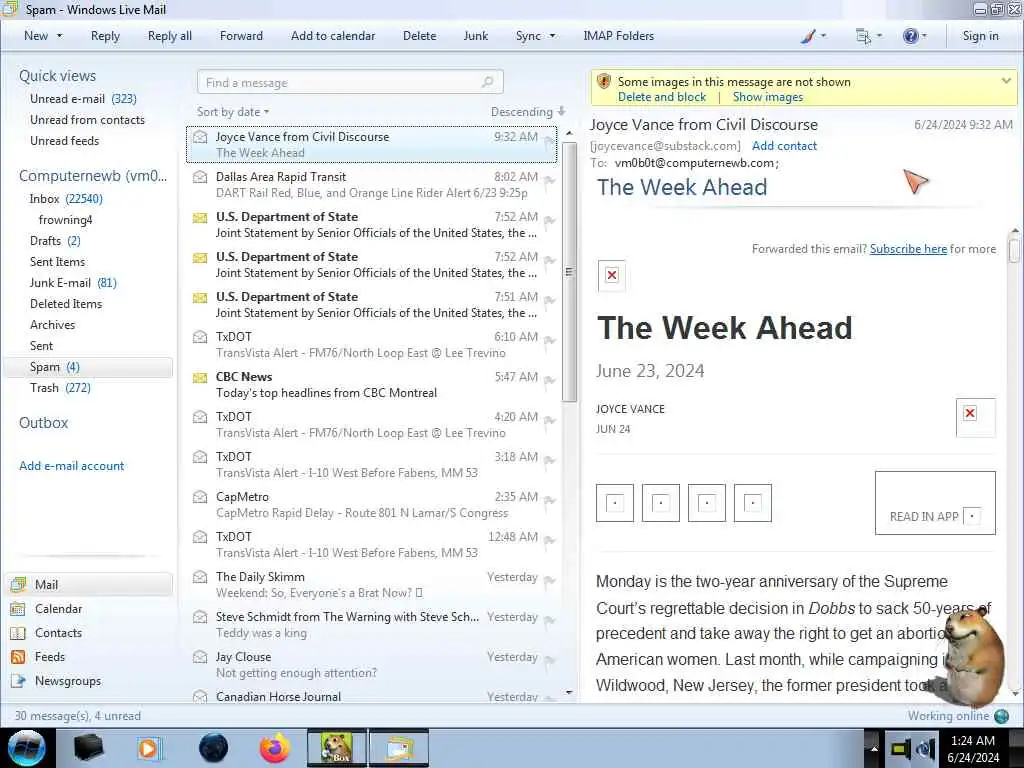This screenshot has height=768, width=1024.
Task: Click the envelope icon for The Daily Skimm
Action: (x=200, y=577)
